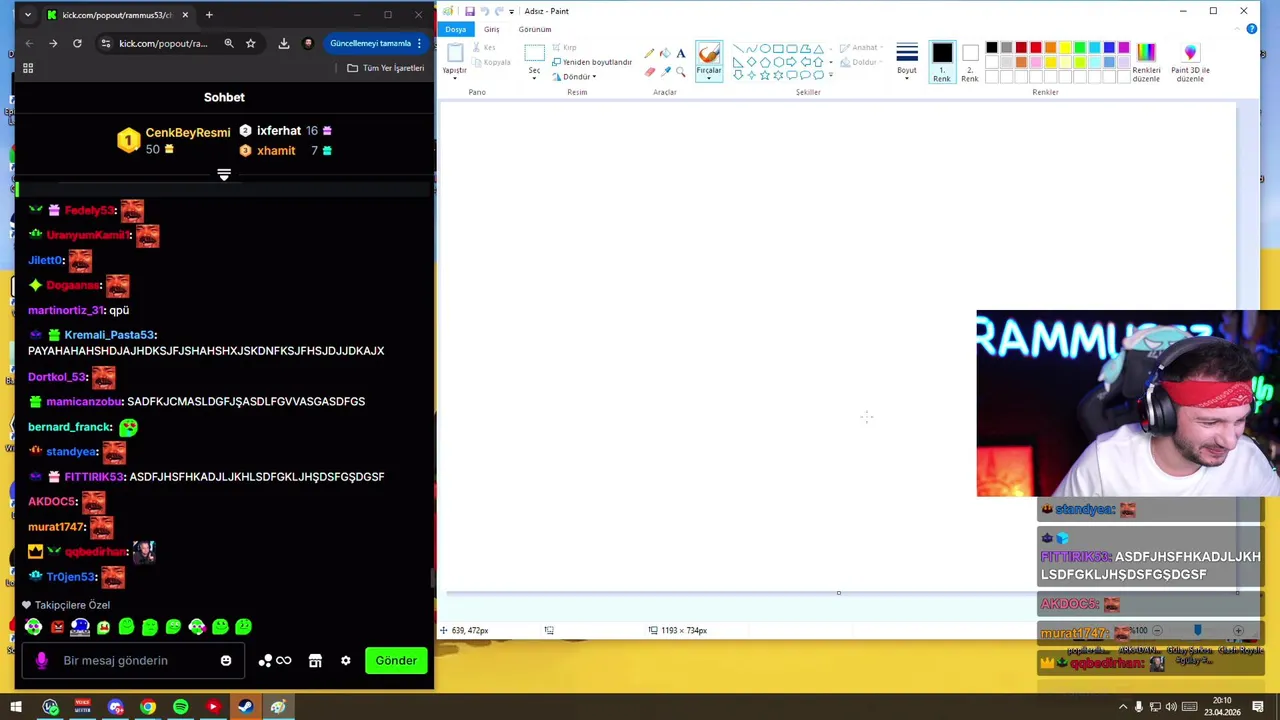Image resolution: width=1280 pixels, height=720 pixels.
Task: Open Seç selection options dropdown arrow
Action: [x=534, y=78]
